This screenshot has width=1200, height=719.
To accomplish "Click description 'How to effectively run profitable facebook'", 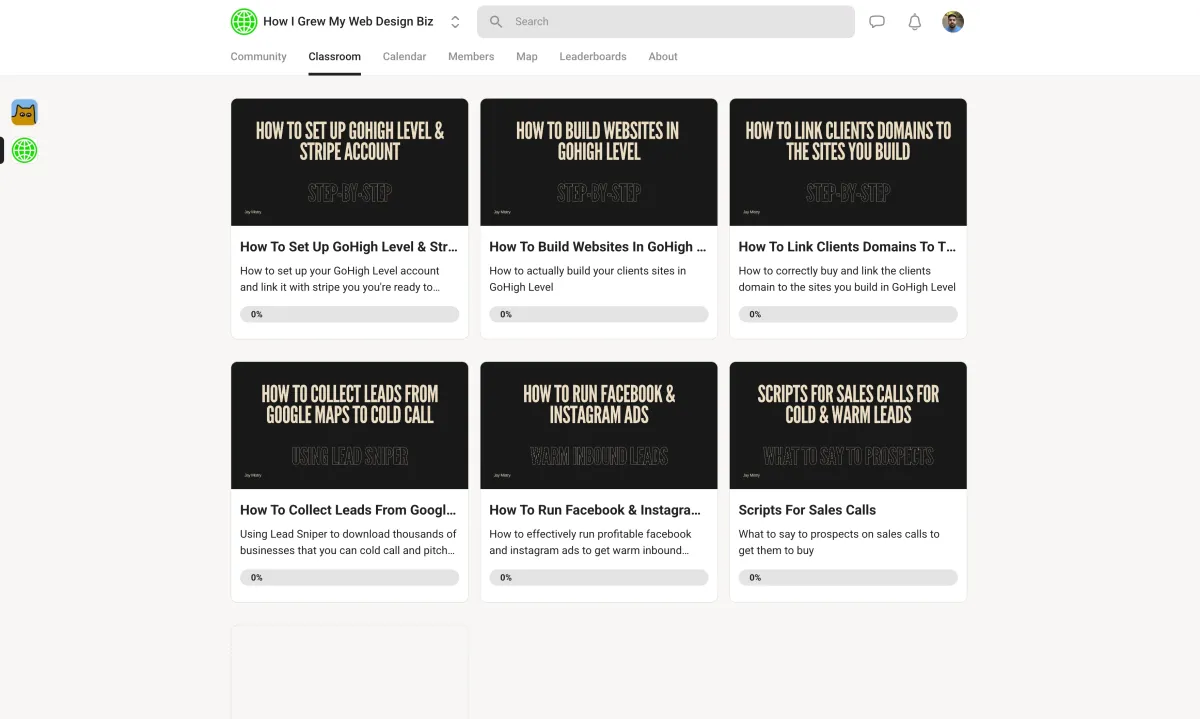I will [591, 542].
